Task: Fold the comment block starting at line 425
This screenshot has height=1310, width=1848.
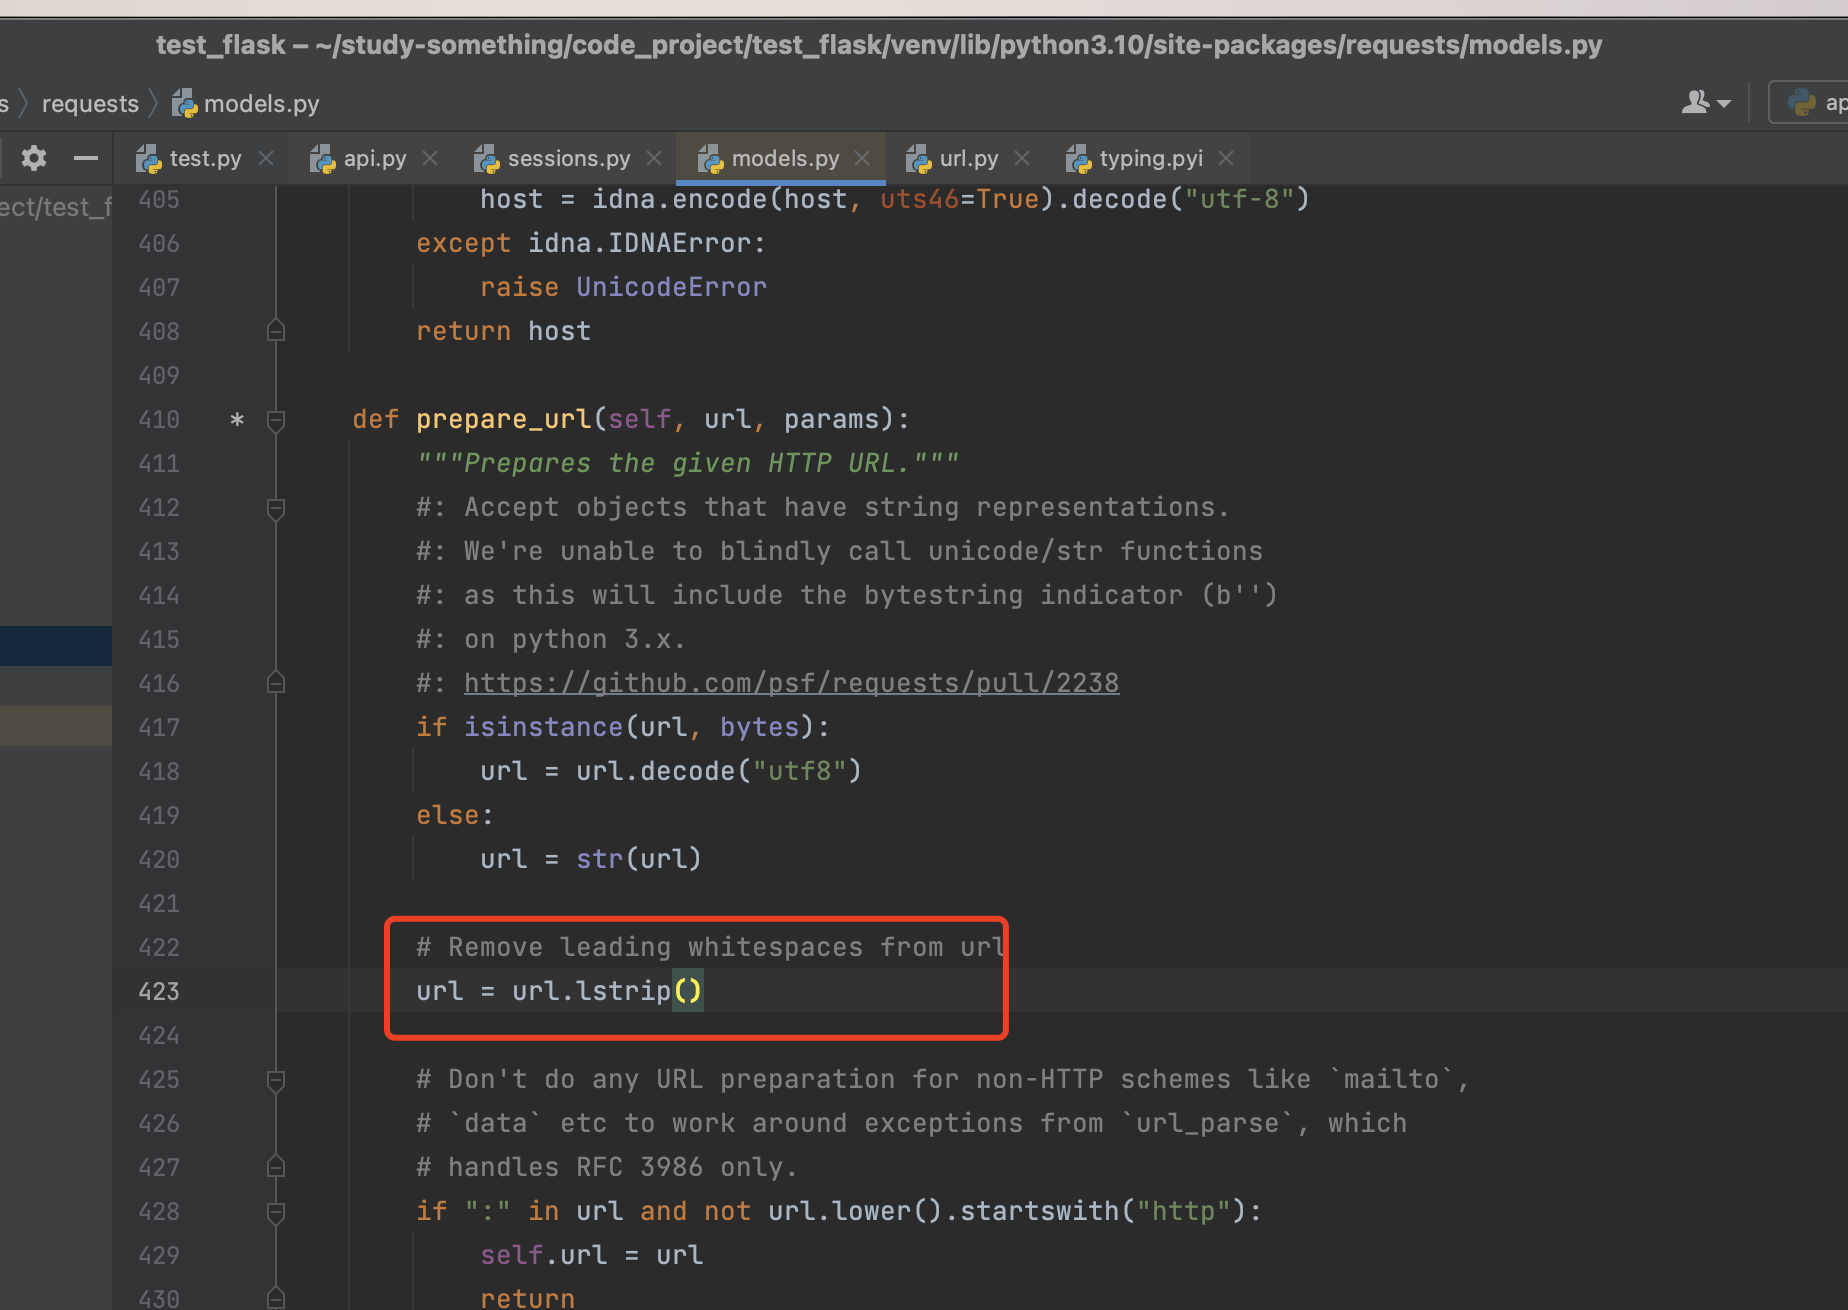Action: click(x=276, y=1080)
